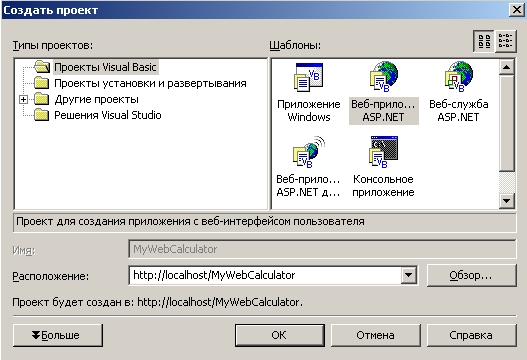Click the Консольное приложение label
Viewport: 527px width, 360px height.
click(x=383, y=186)
